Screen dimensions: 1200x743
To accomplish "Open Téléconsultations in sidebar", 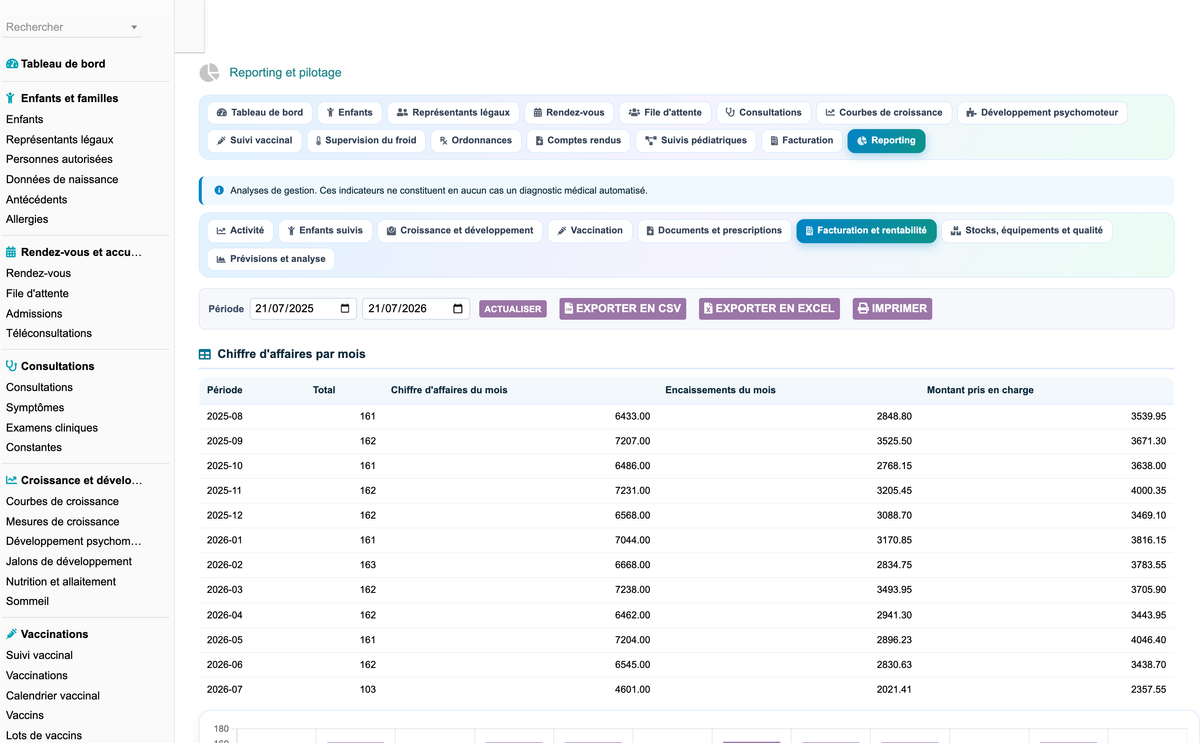I will tap(49, 333).
